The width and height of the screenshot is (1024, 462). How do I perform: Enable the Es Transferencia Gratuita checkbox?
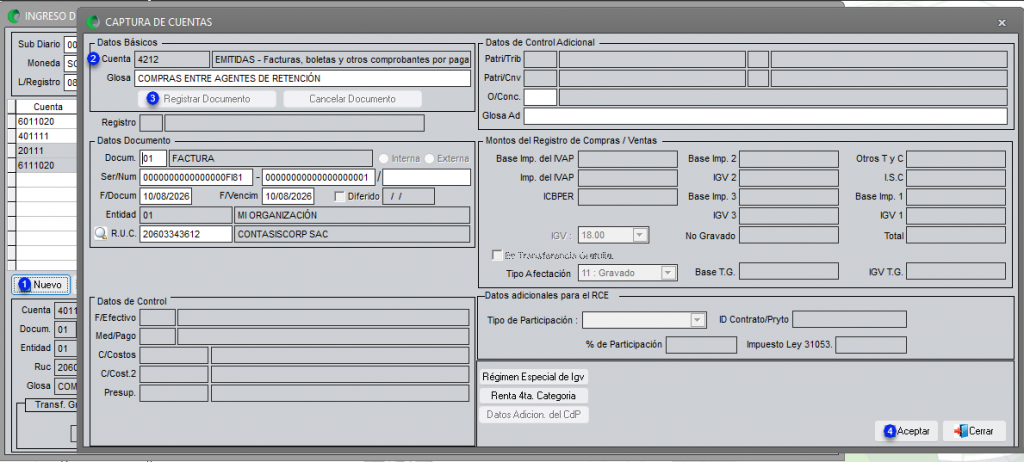point(497,255)
